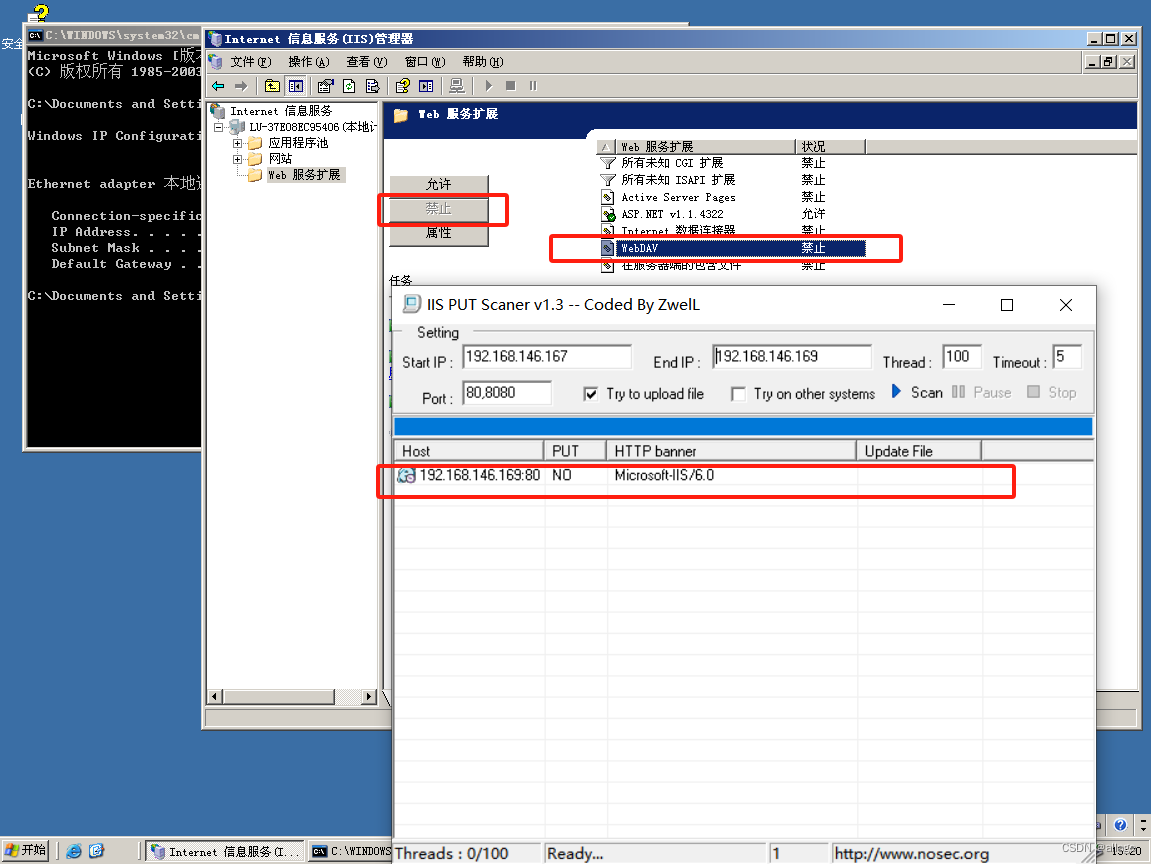Go forward with the IIS toolbar forward arrow
The height and width of the screenshot is (864, 1151).
tap(241, 86)
